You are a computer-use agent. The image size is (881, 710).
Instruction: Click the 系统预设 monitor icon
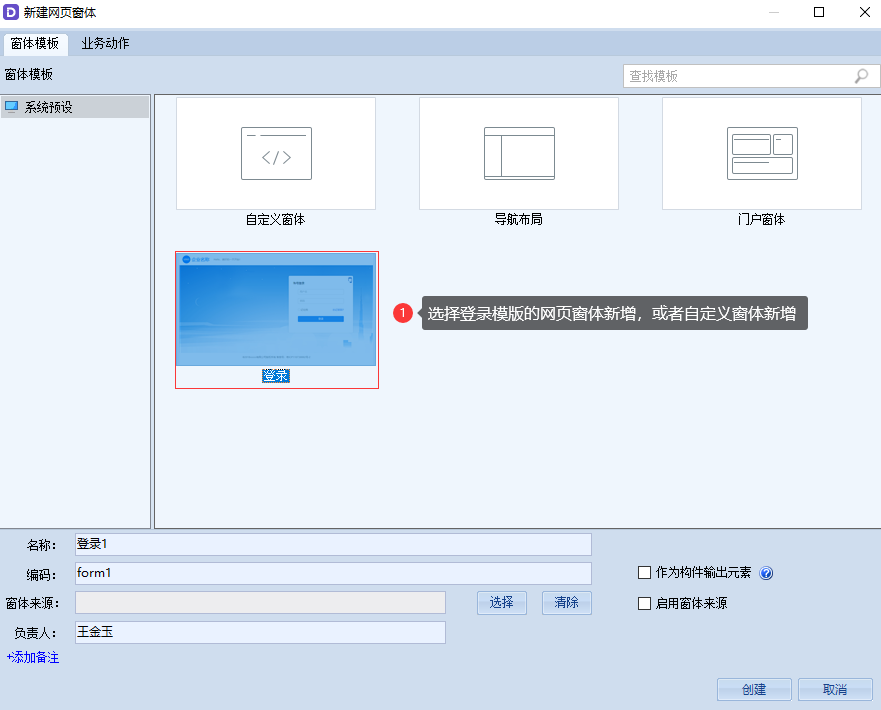[12, 107]
